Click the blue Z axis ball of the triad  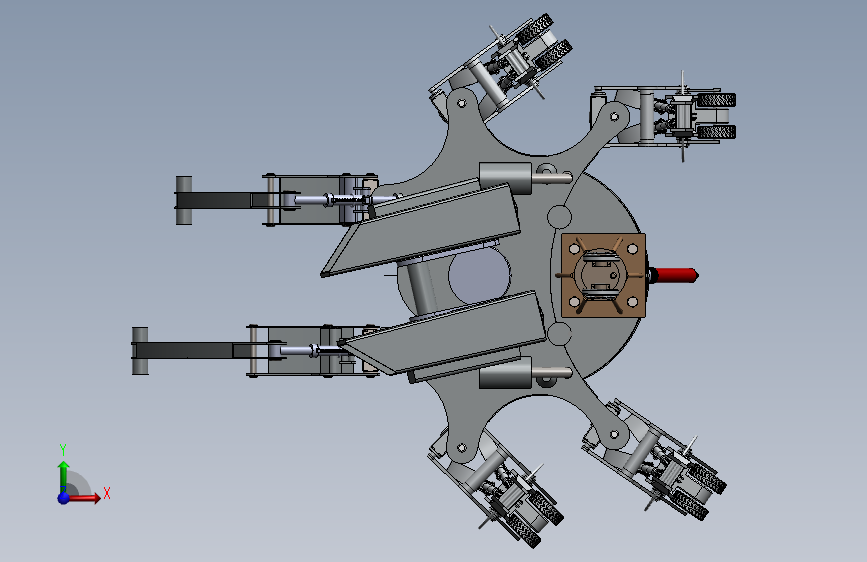pyautogui.click(x=64, y=498)
